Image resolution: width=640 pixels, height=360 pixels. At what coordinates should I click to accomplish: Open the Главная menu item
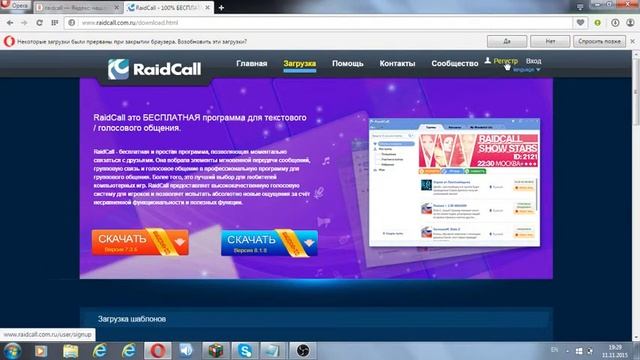251,64
